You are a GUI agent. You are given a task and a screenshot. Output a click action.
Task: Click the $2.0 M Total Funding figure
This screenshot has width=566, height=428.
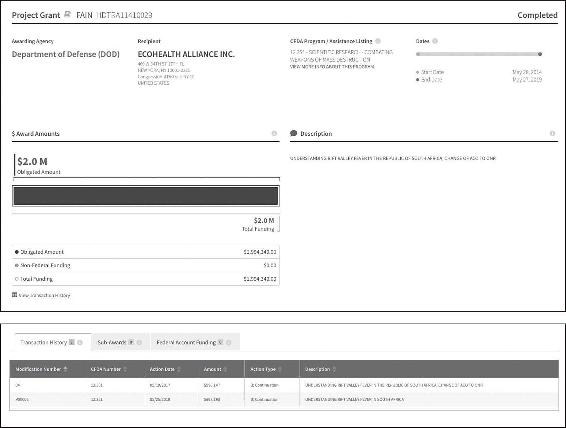264,220
